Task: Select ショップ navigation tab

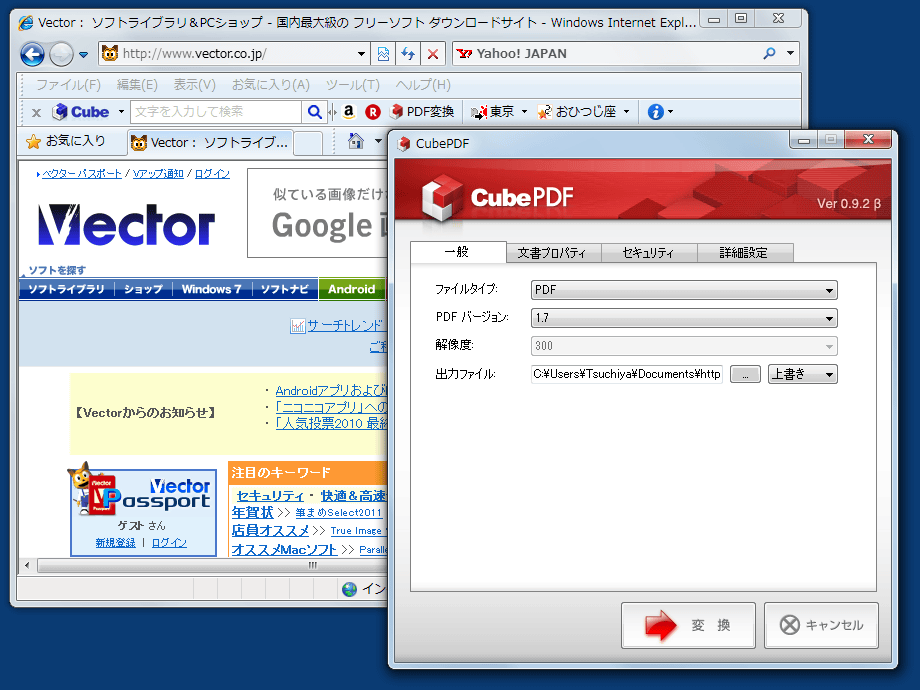Action: point(143,289)
